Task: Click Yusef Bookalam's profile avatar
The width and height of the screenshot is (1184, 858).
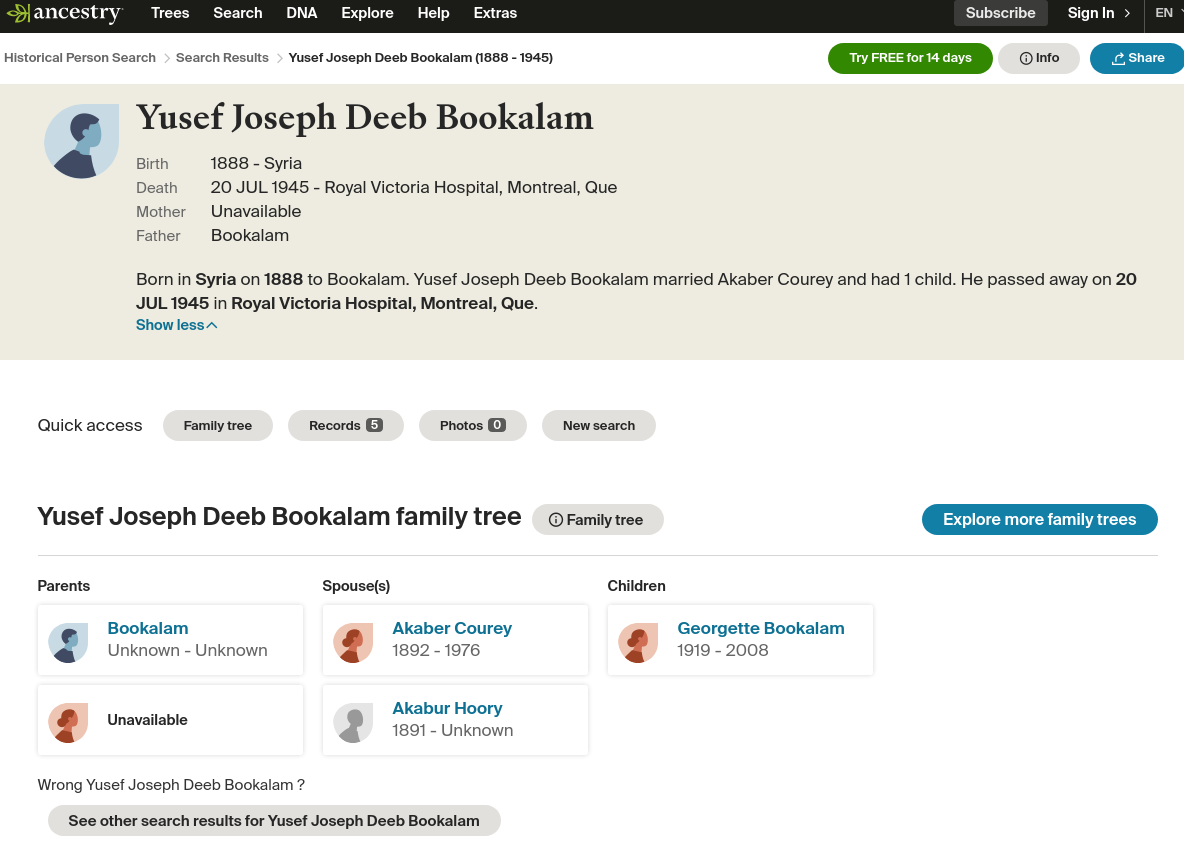Action: click(x=82, y=141)
